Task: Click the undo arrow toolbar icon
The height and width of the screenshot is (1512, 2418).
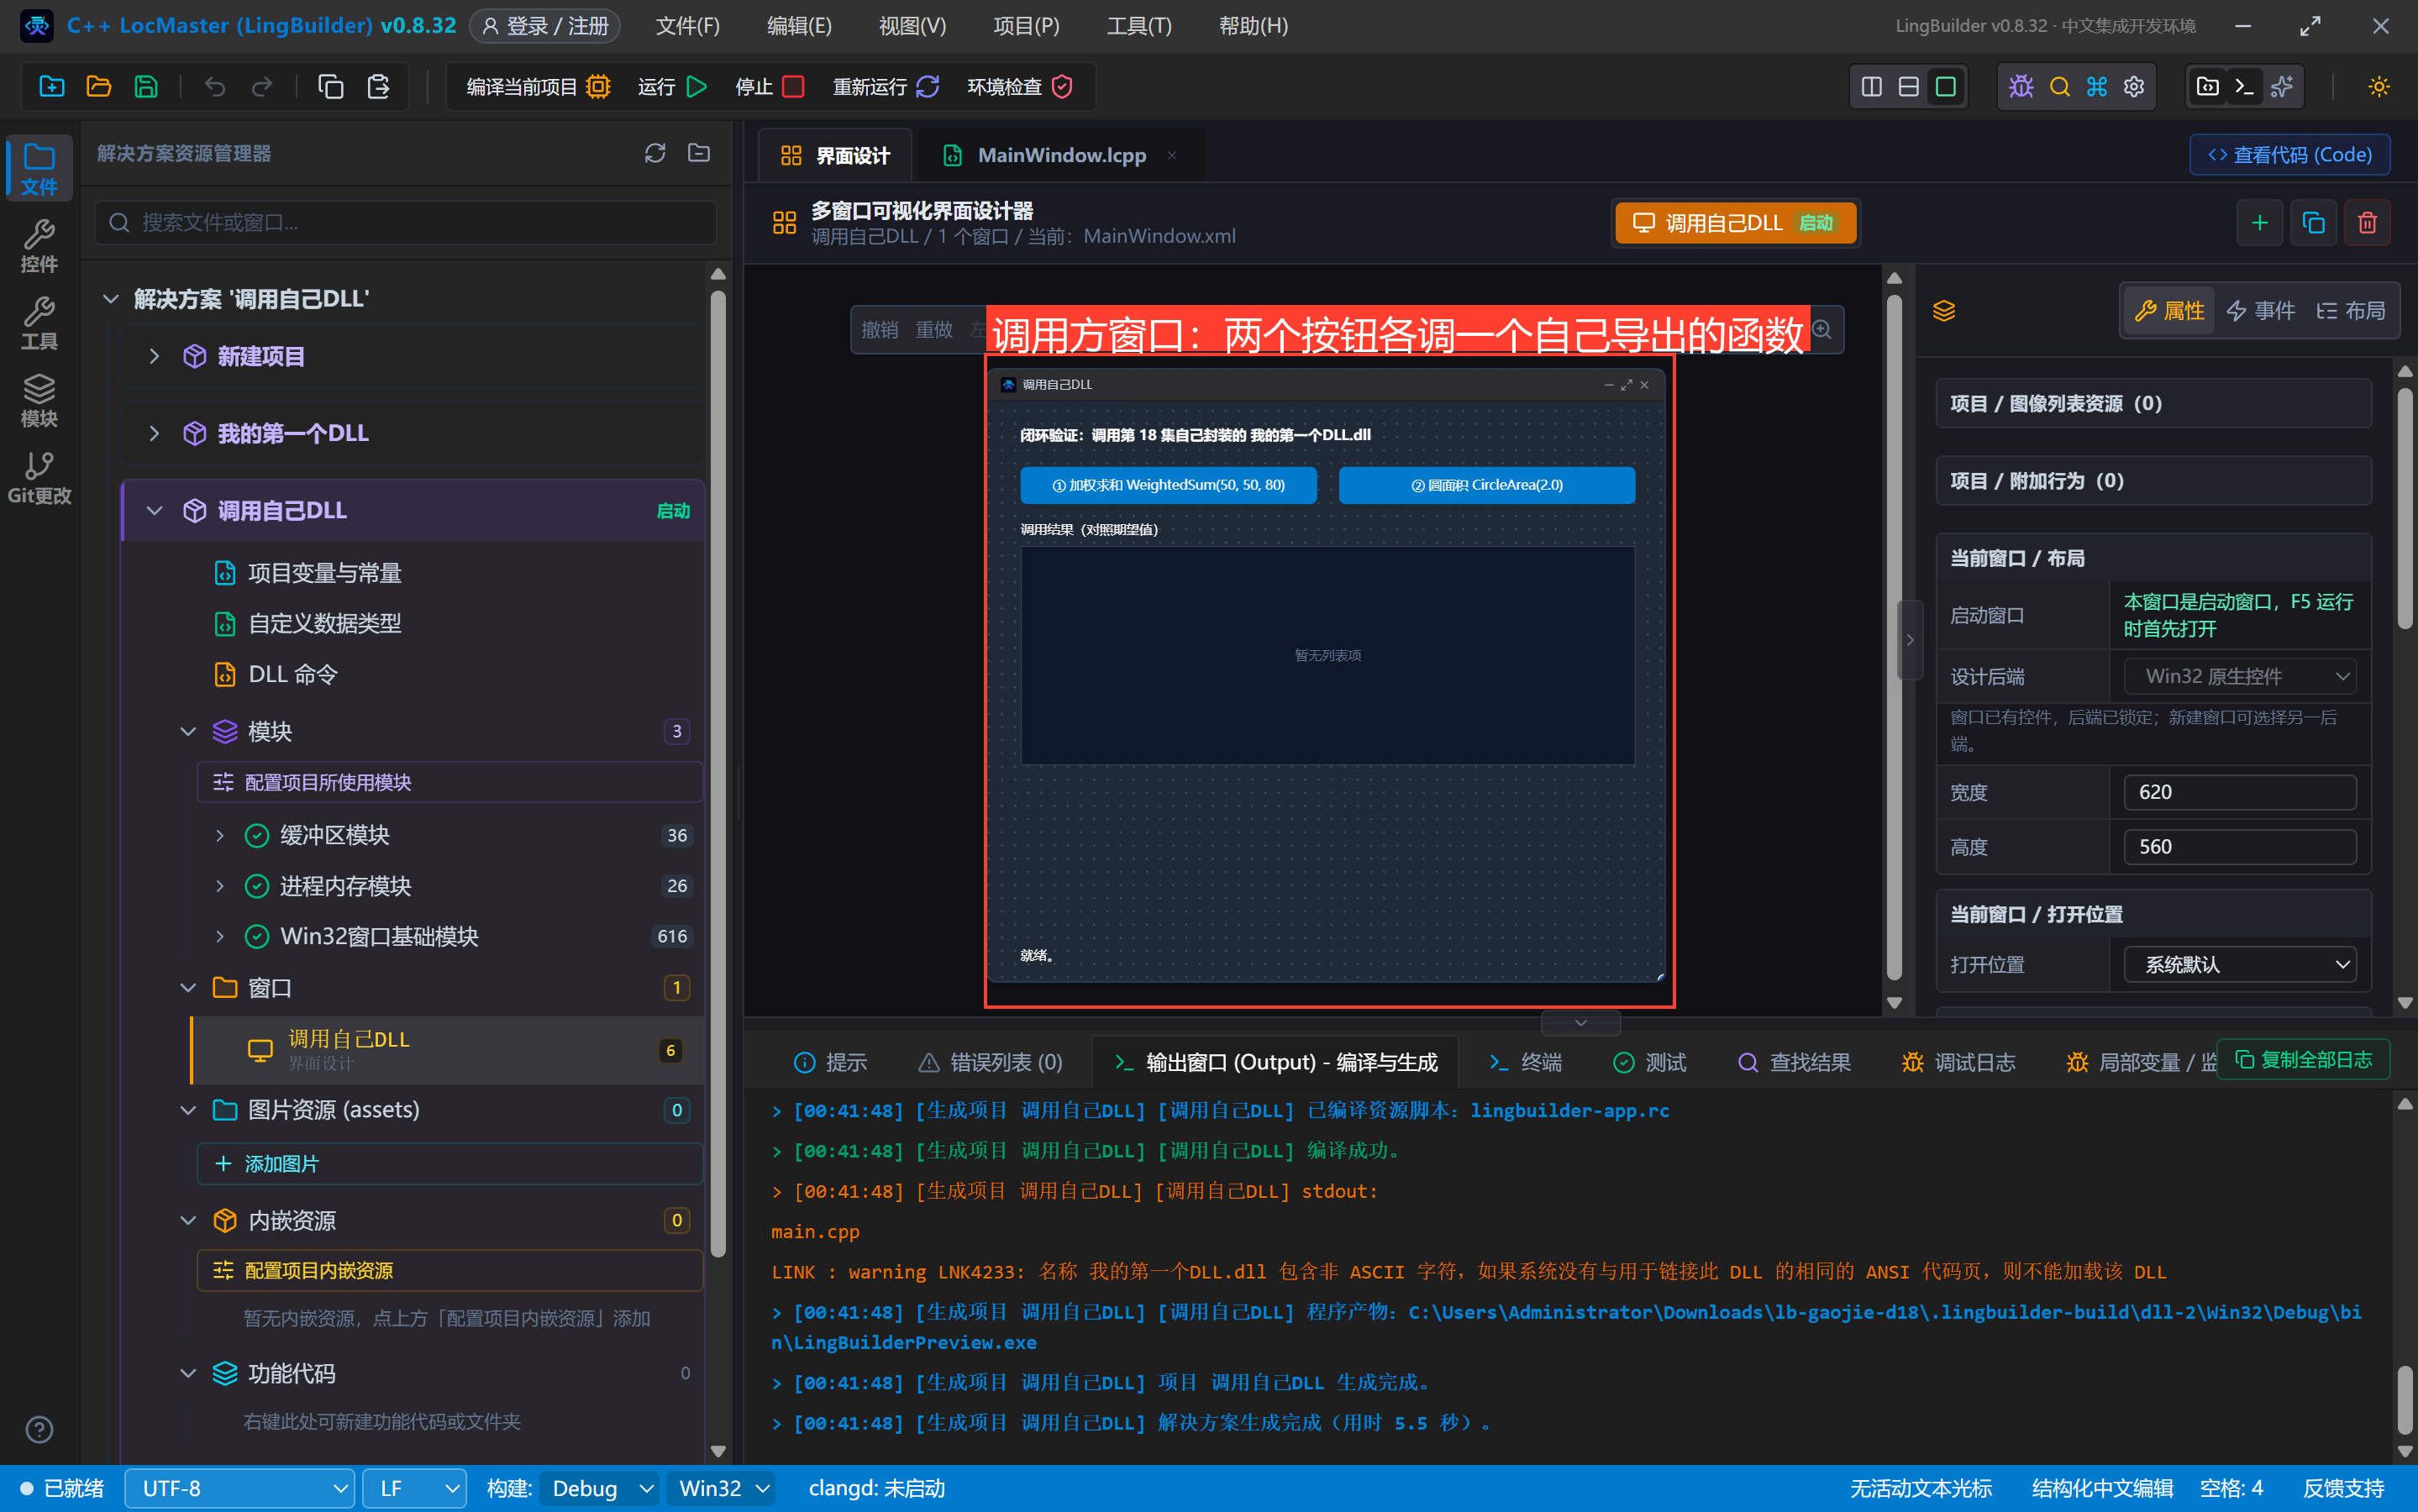Action: click(x=214, y=87)
